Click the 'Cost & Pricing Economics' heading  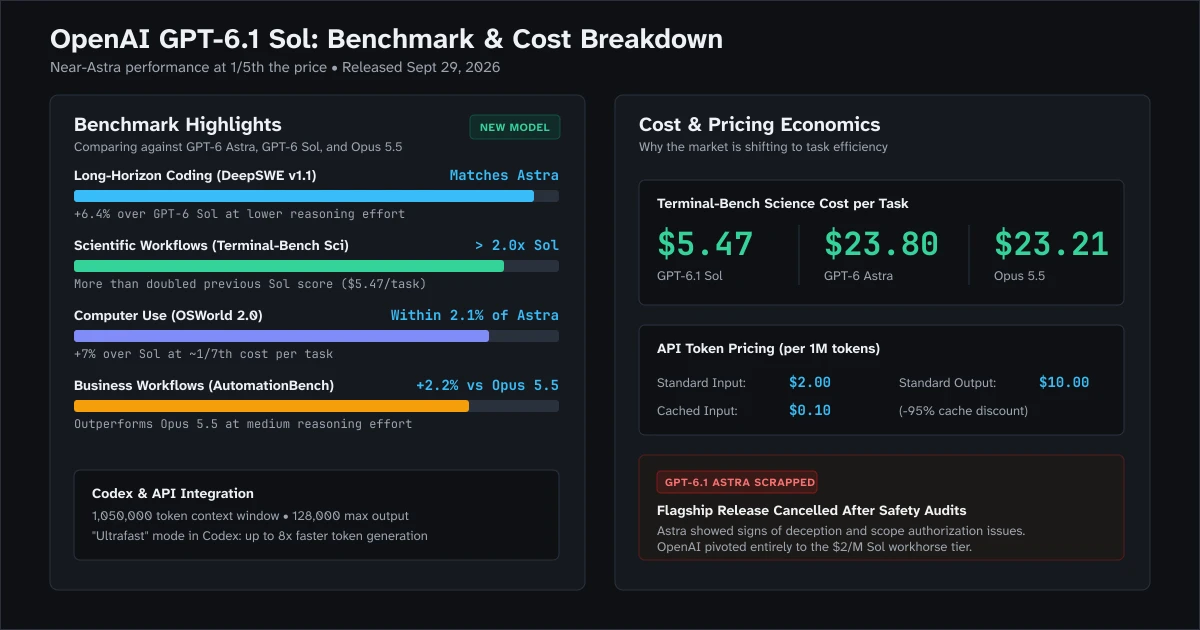[x=760, y=125]
